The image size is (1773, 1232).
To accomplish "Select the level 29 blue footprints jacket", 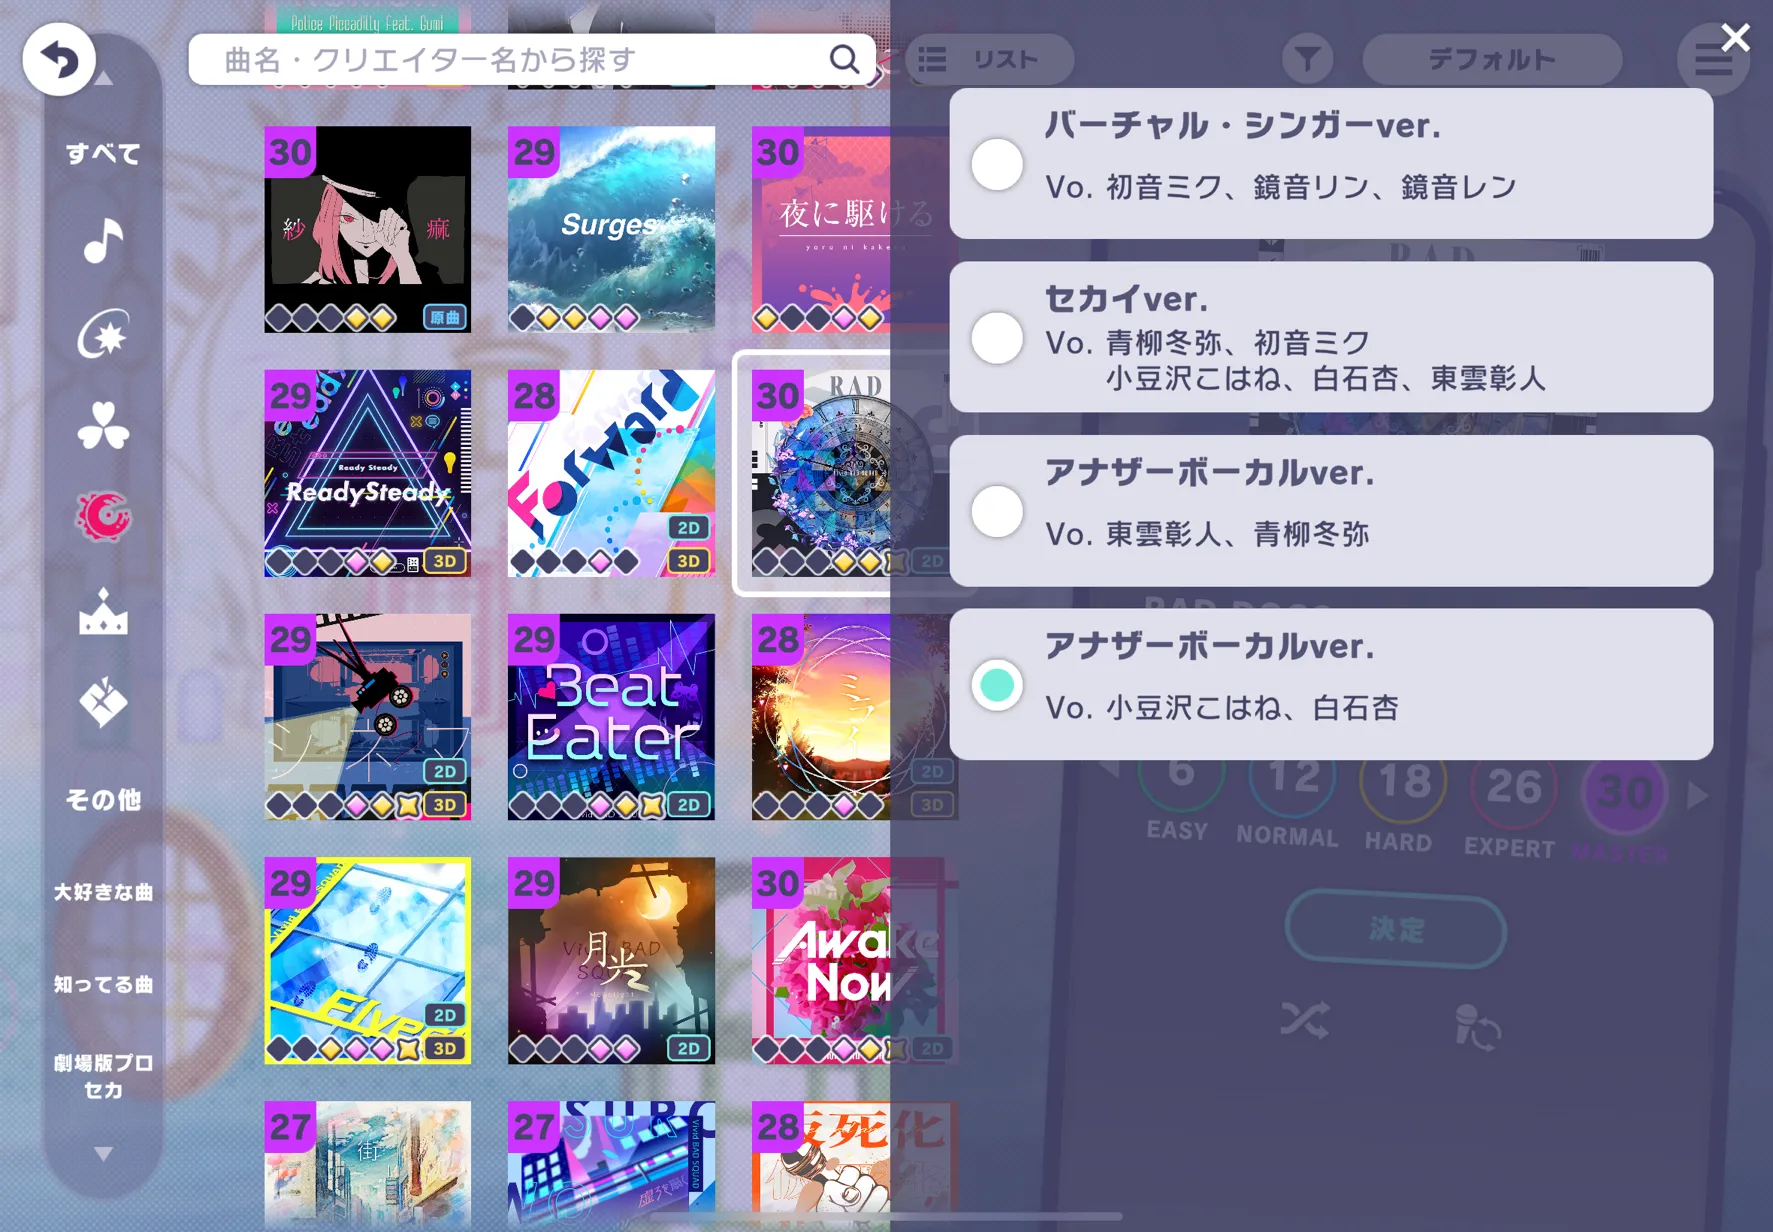I will pyautogui.click(x=367, y=960).
